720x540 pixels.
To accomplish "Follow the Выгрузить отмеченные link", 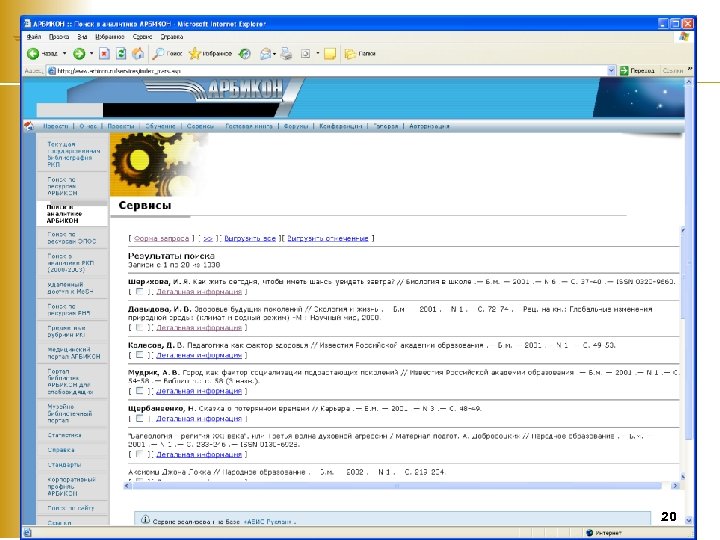I will coord(327,238).
